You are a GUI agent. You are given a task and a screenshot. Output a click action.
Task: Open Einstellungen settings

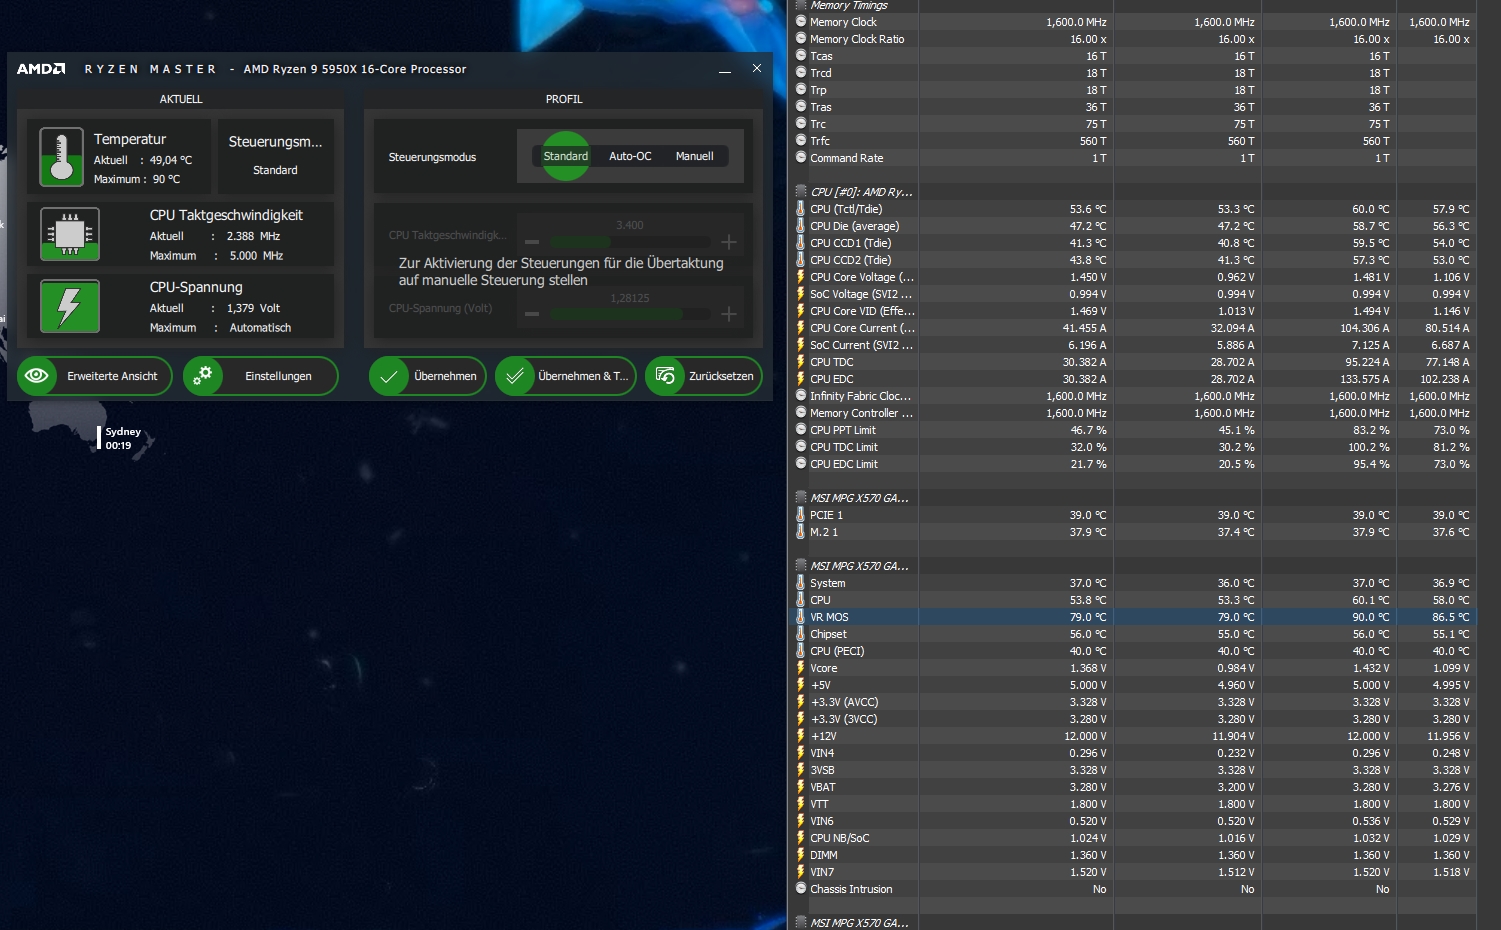tap(261, 376)
